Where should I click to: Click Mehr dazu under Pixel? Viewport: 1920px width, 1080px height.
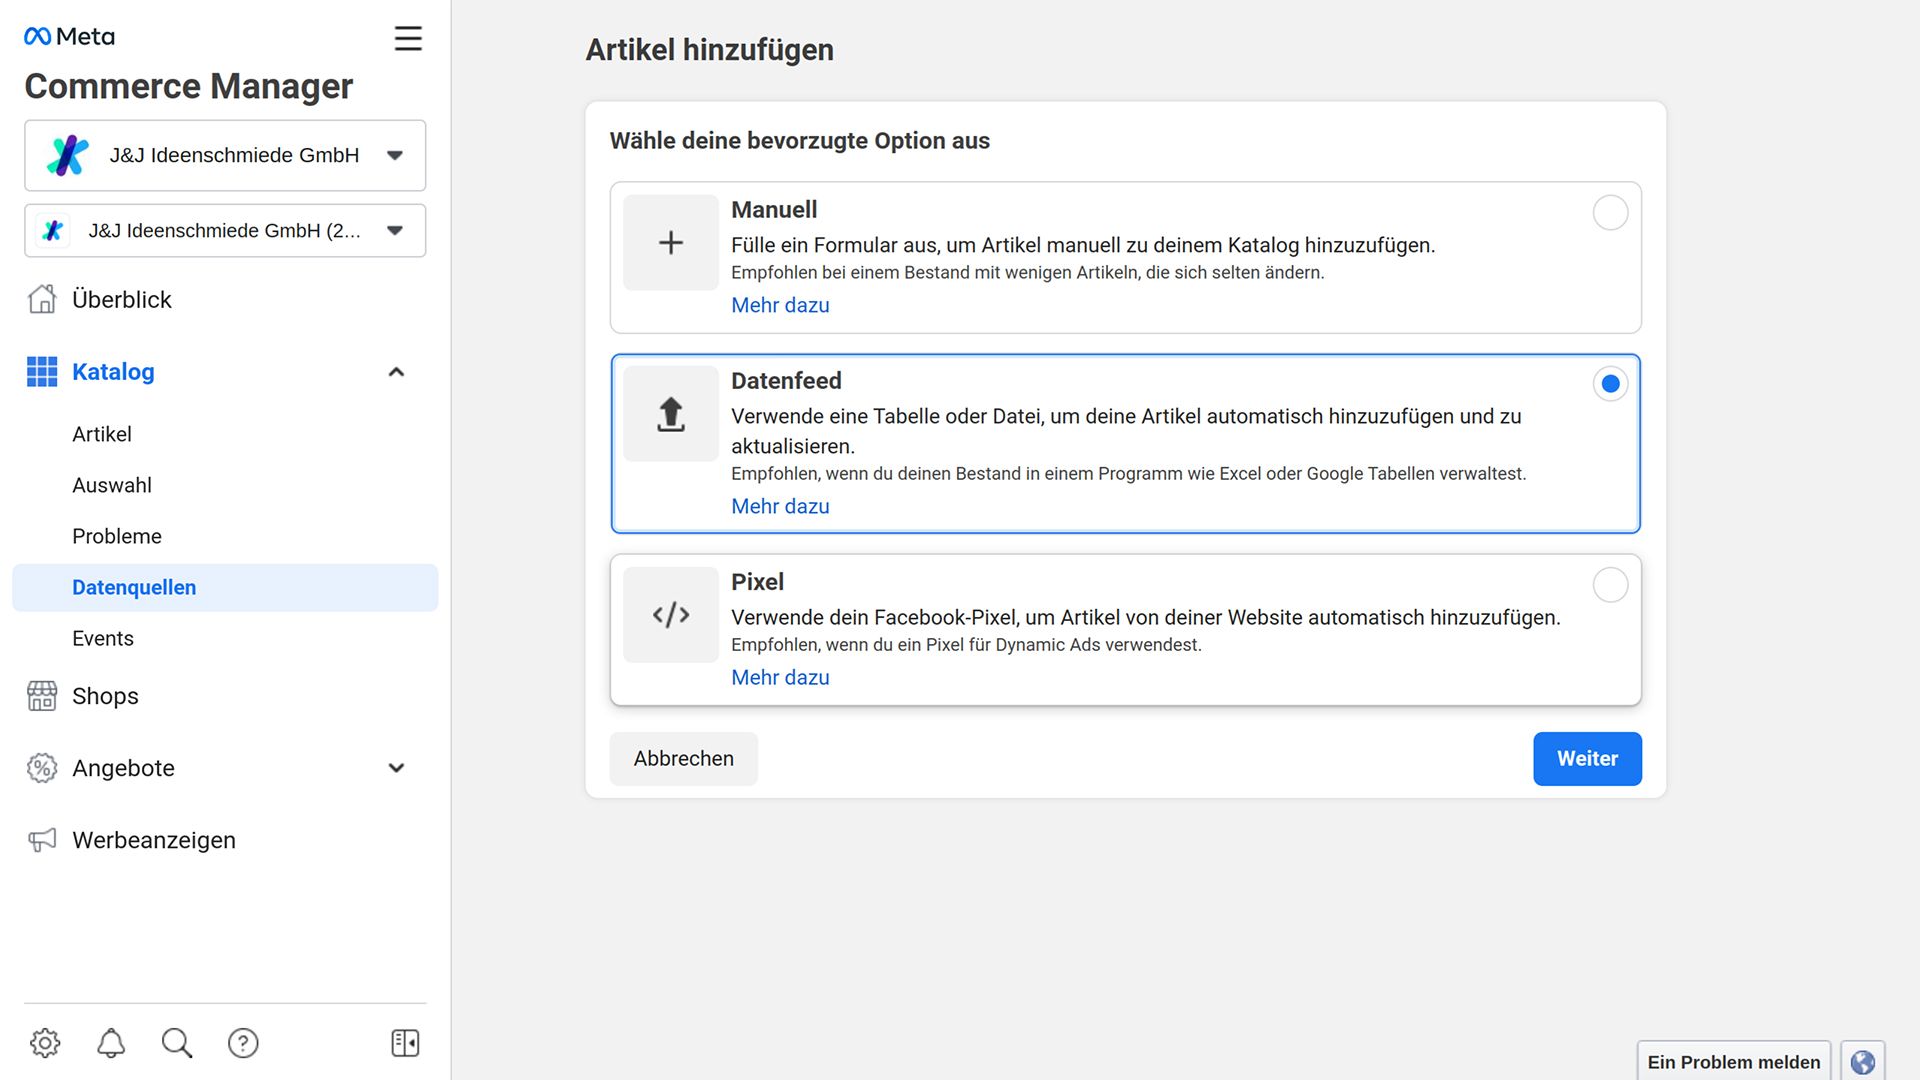[780, 678]
